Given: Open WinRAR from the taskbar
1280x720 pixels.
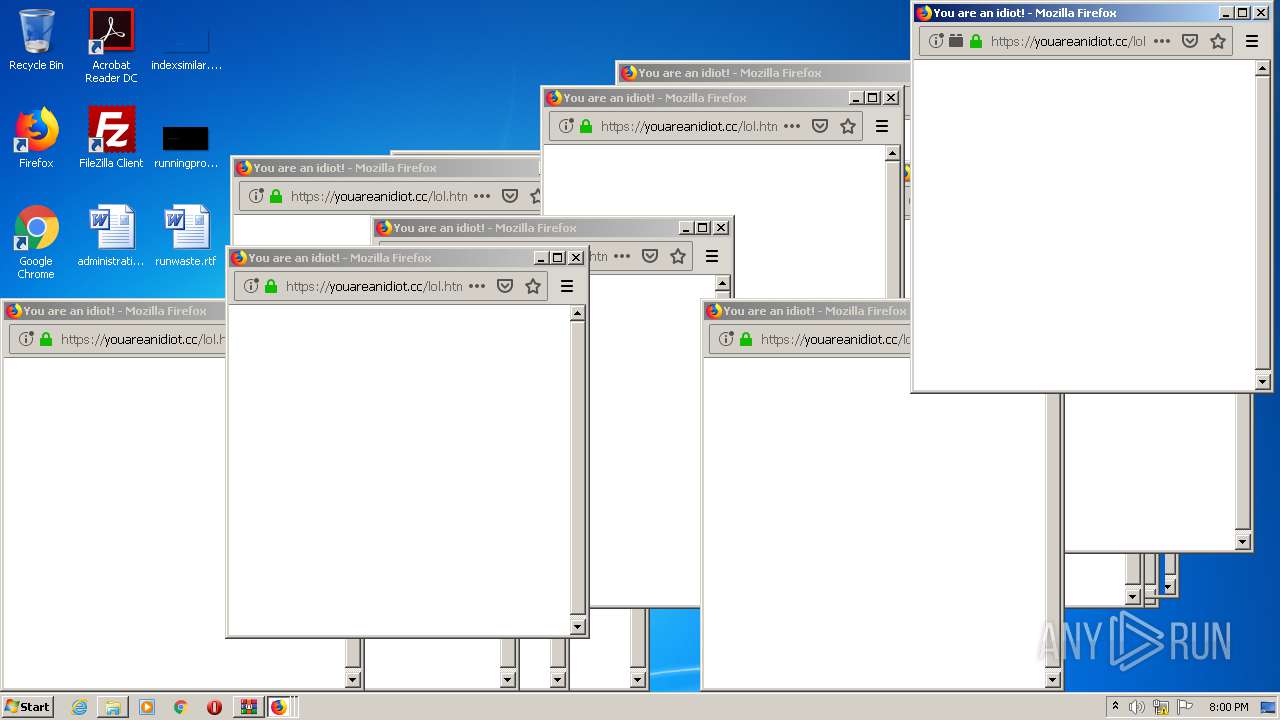Looking at the screenshot, I should (248, 707).
